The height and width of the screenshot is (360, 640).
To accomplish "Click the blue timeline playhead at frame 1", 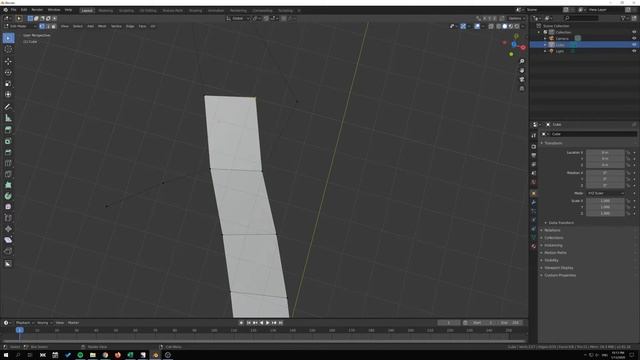I will (20, 330).
